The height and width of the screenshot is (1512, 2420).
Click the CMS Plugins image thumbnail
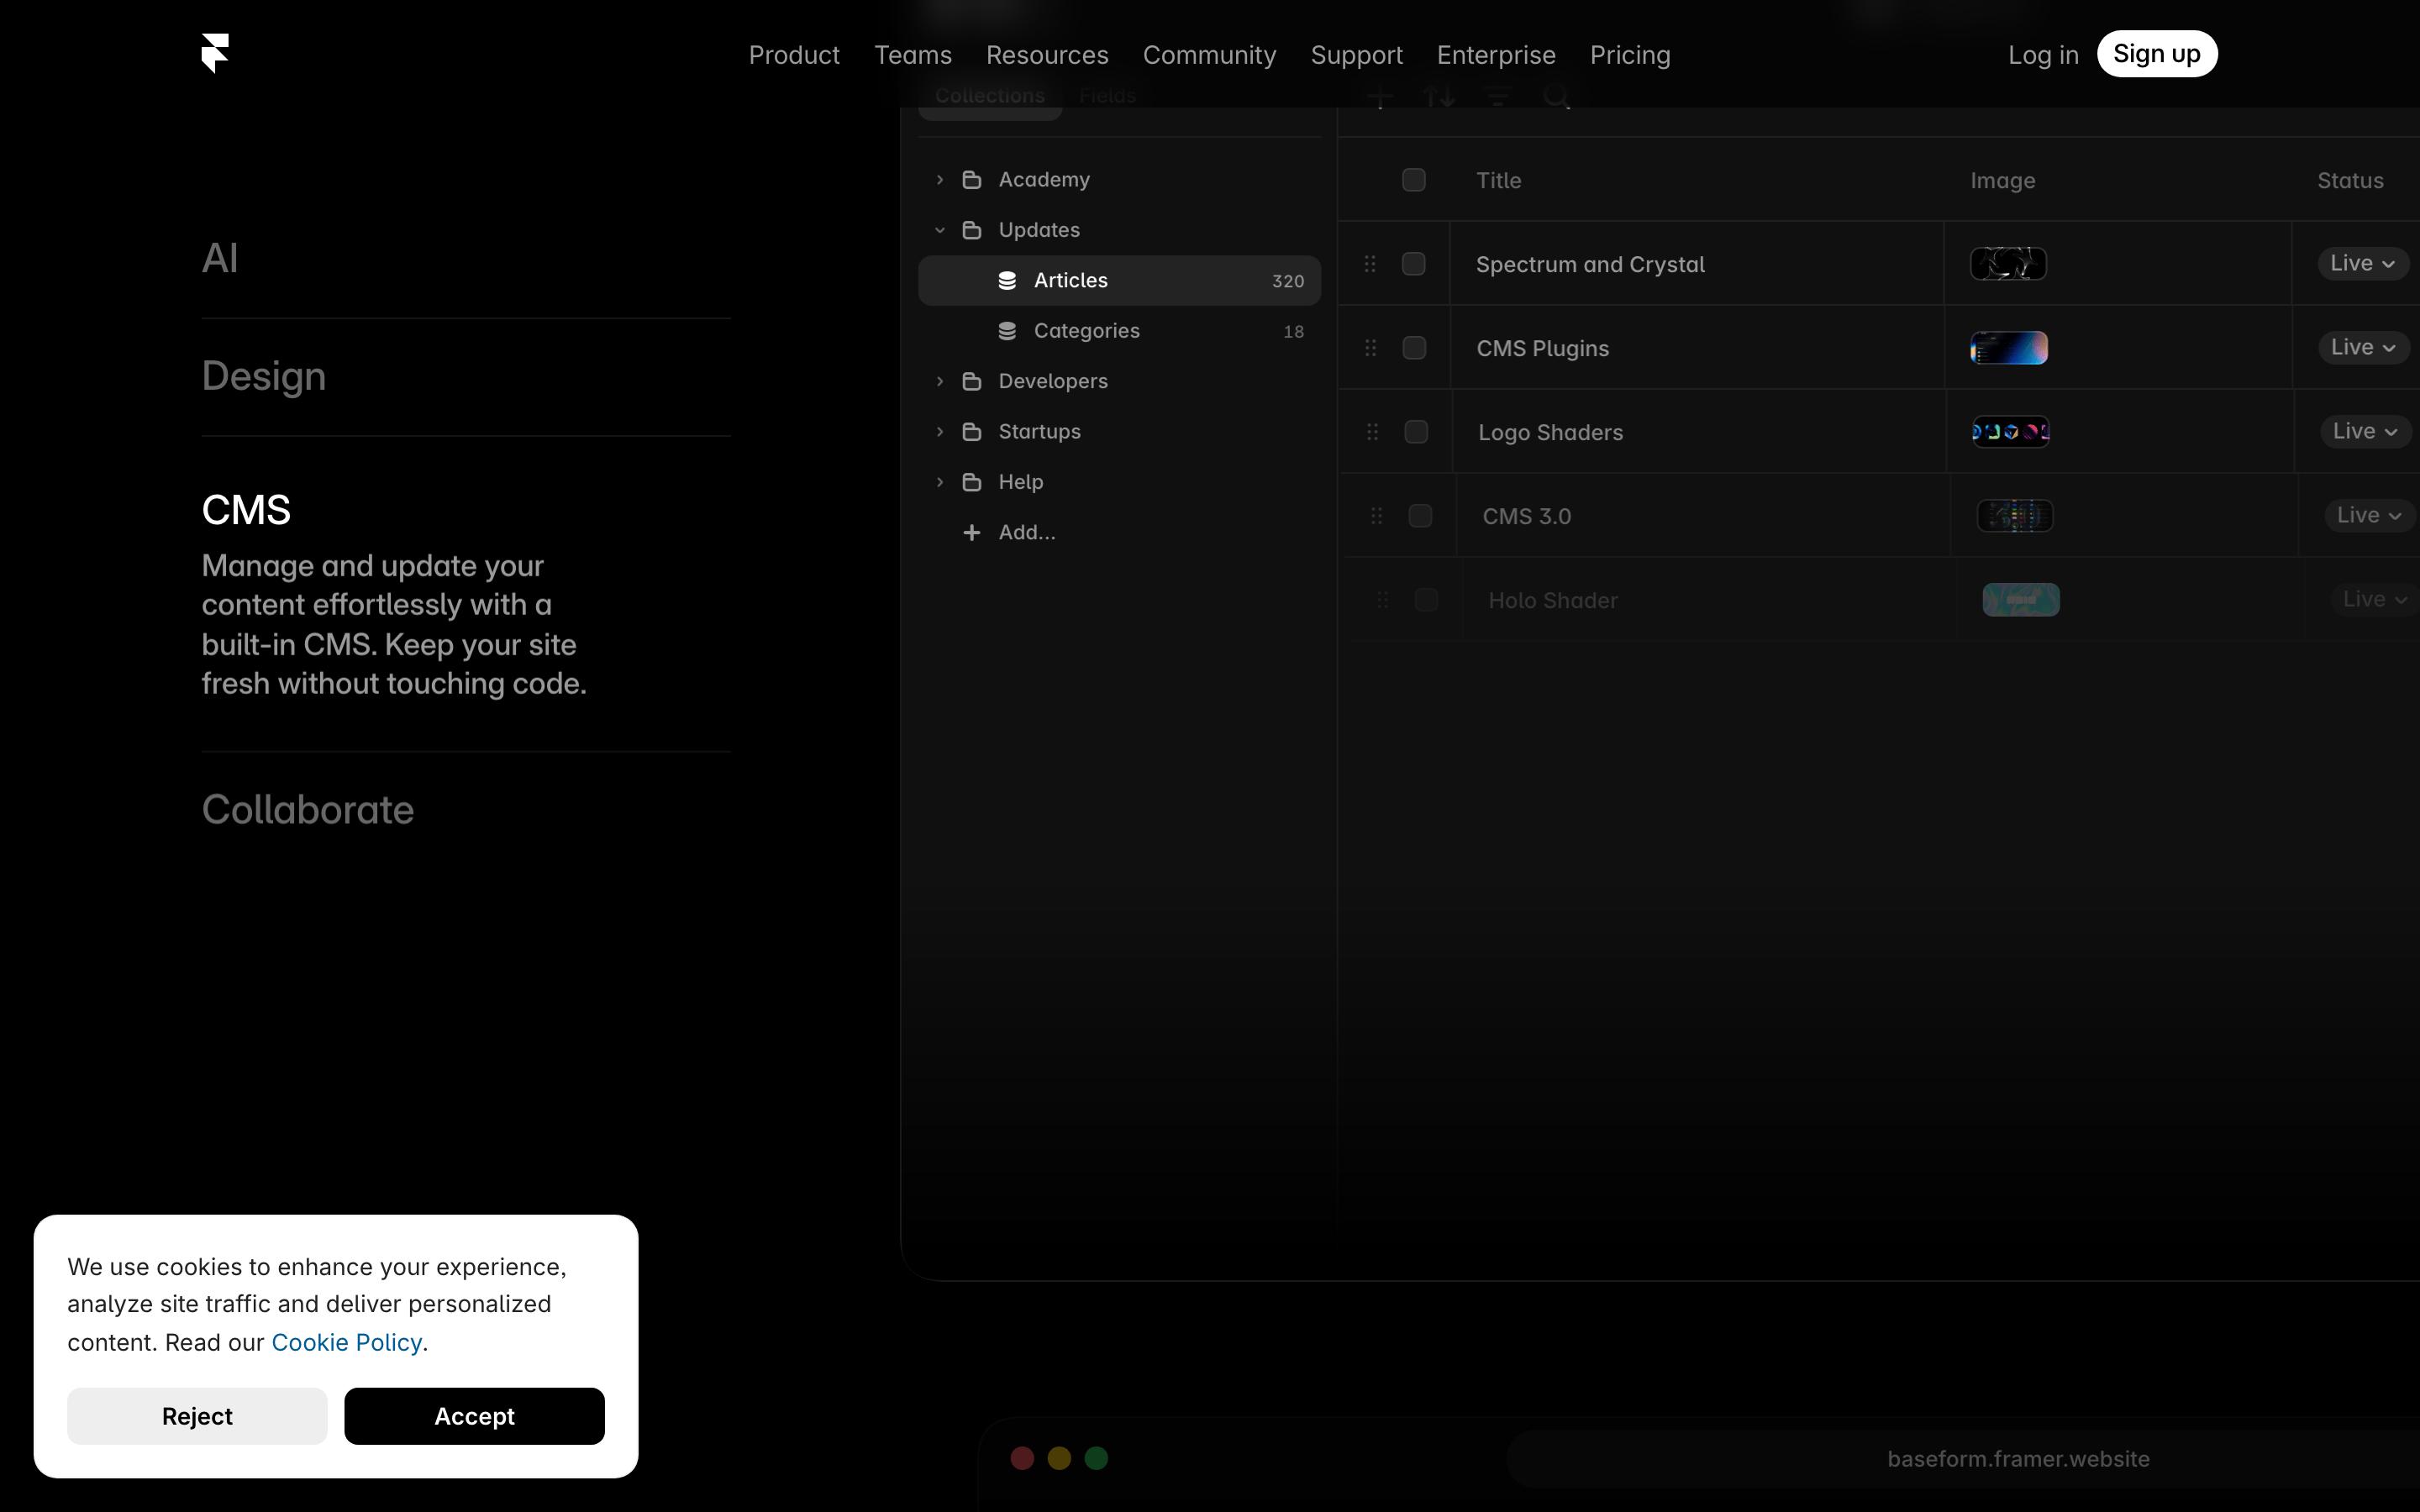tap(2009, 348)
